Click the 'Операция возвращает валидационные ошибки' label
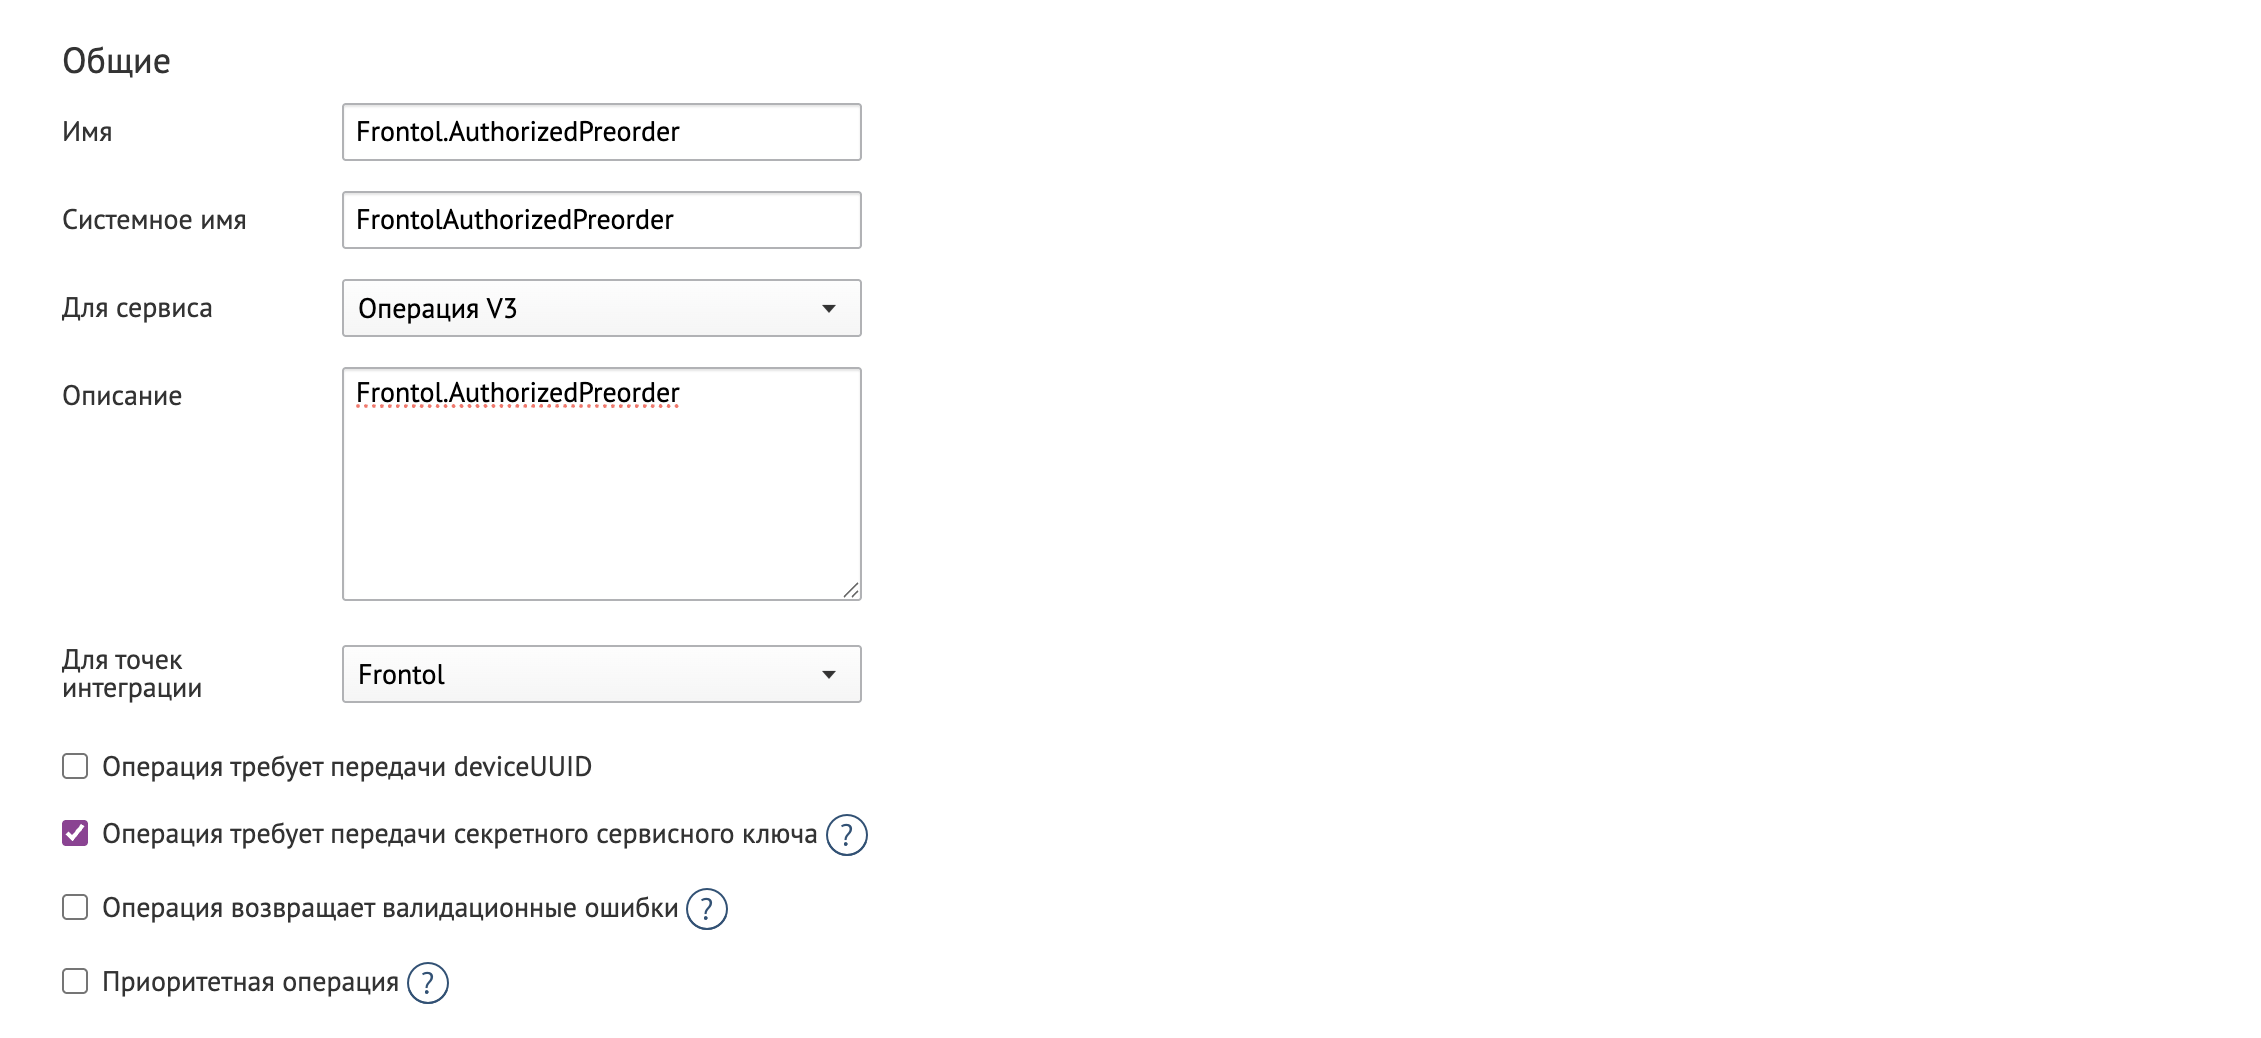This screenshot has height=1038, width=2261. 390,908
